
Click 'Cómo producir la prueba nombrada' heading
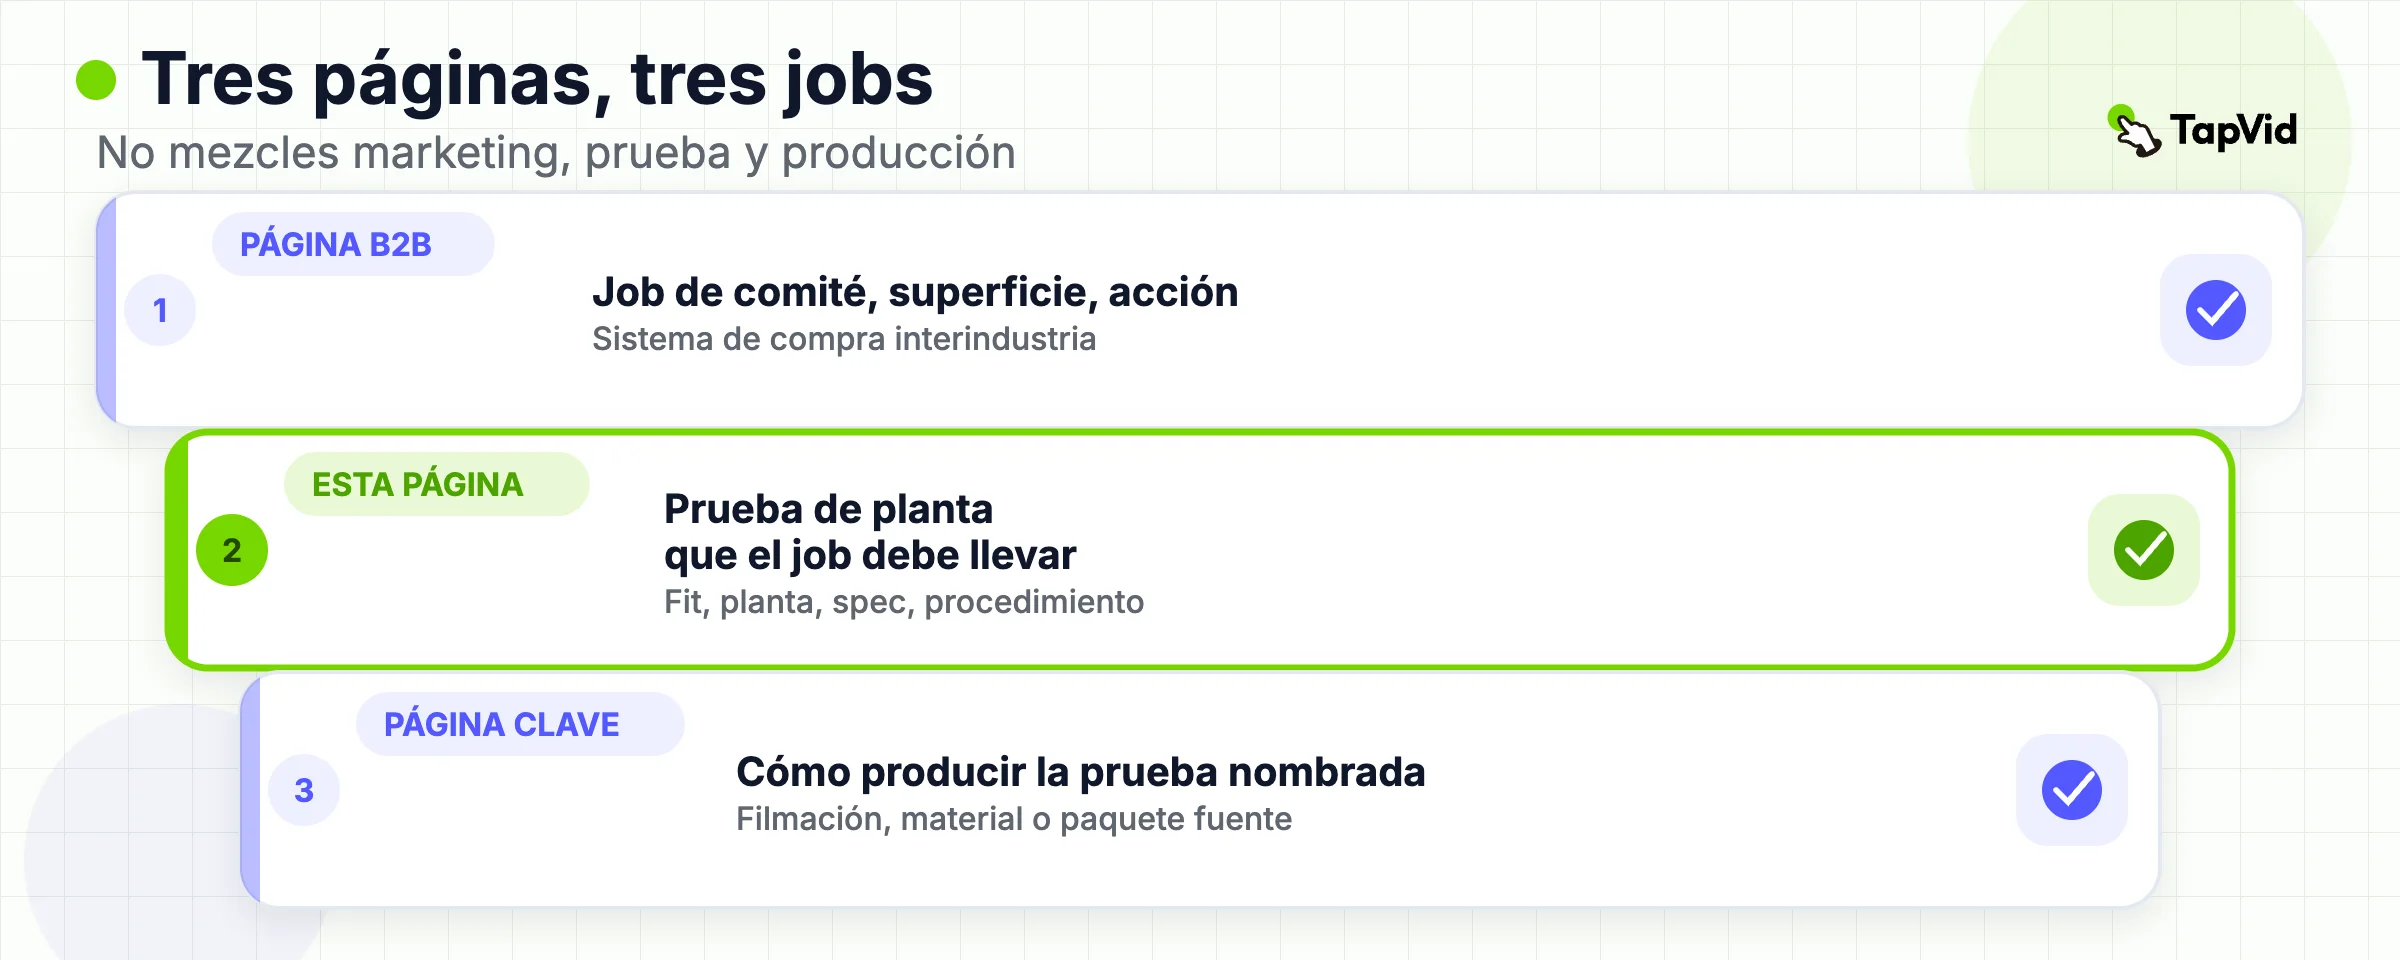tap(1080, 772)
